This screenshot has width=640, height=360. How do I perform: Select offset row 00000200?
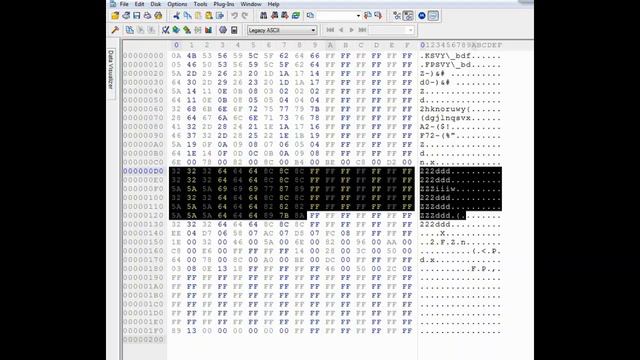[x=143, y=340]
